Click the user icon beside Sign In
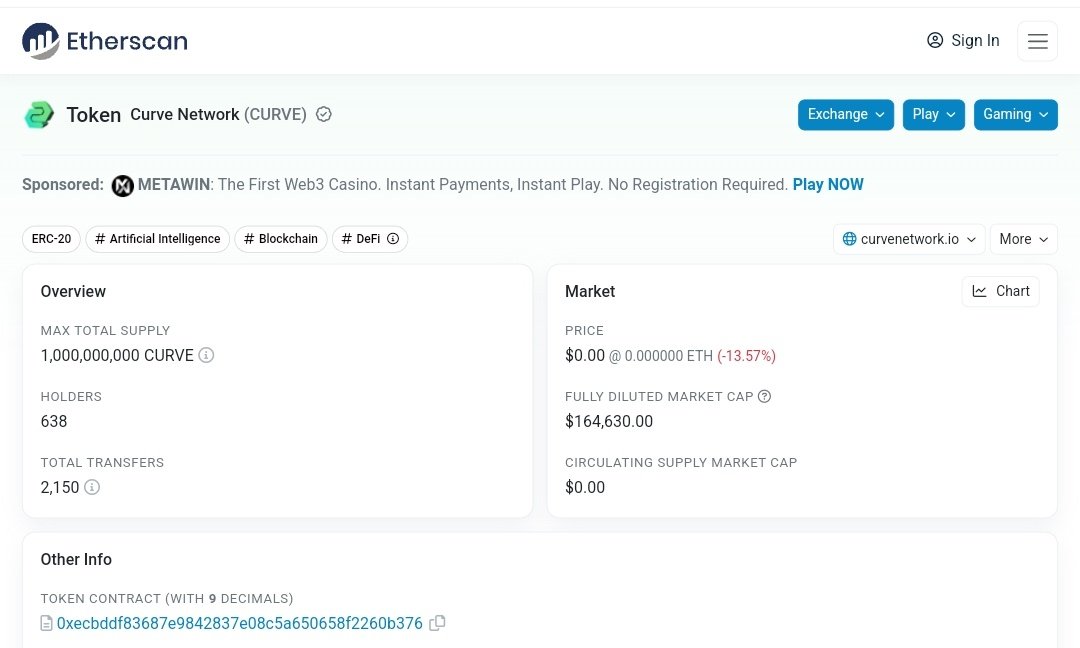The image size is (1080, 648). tap(935, 41)
